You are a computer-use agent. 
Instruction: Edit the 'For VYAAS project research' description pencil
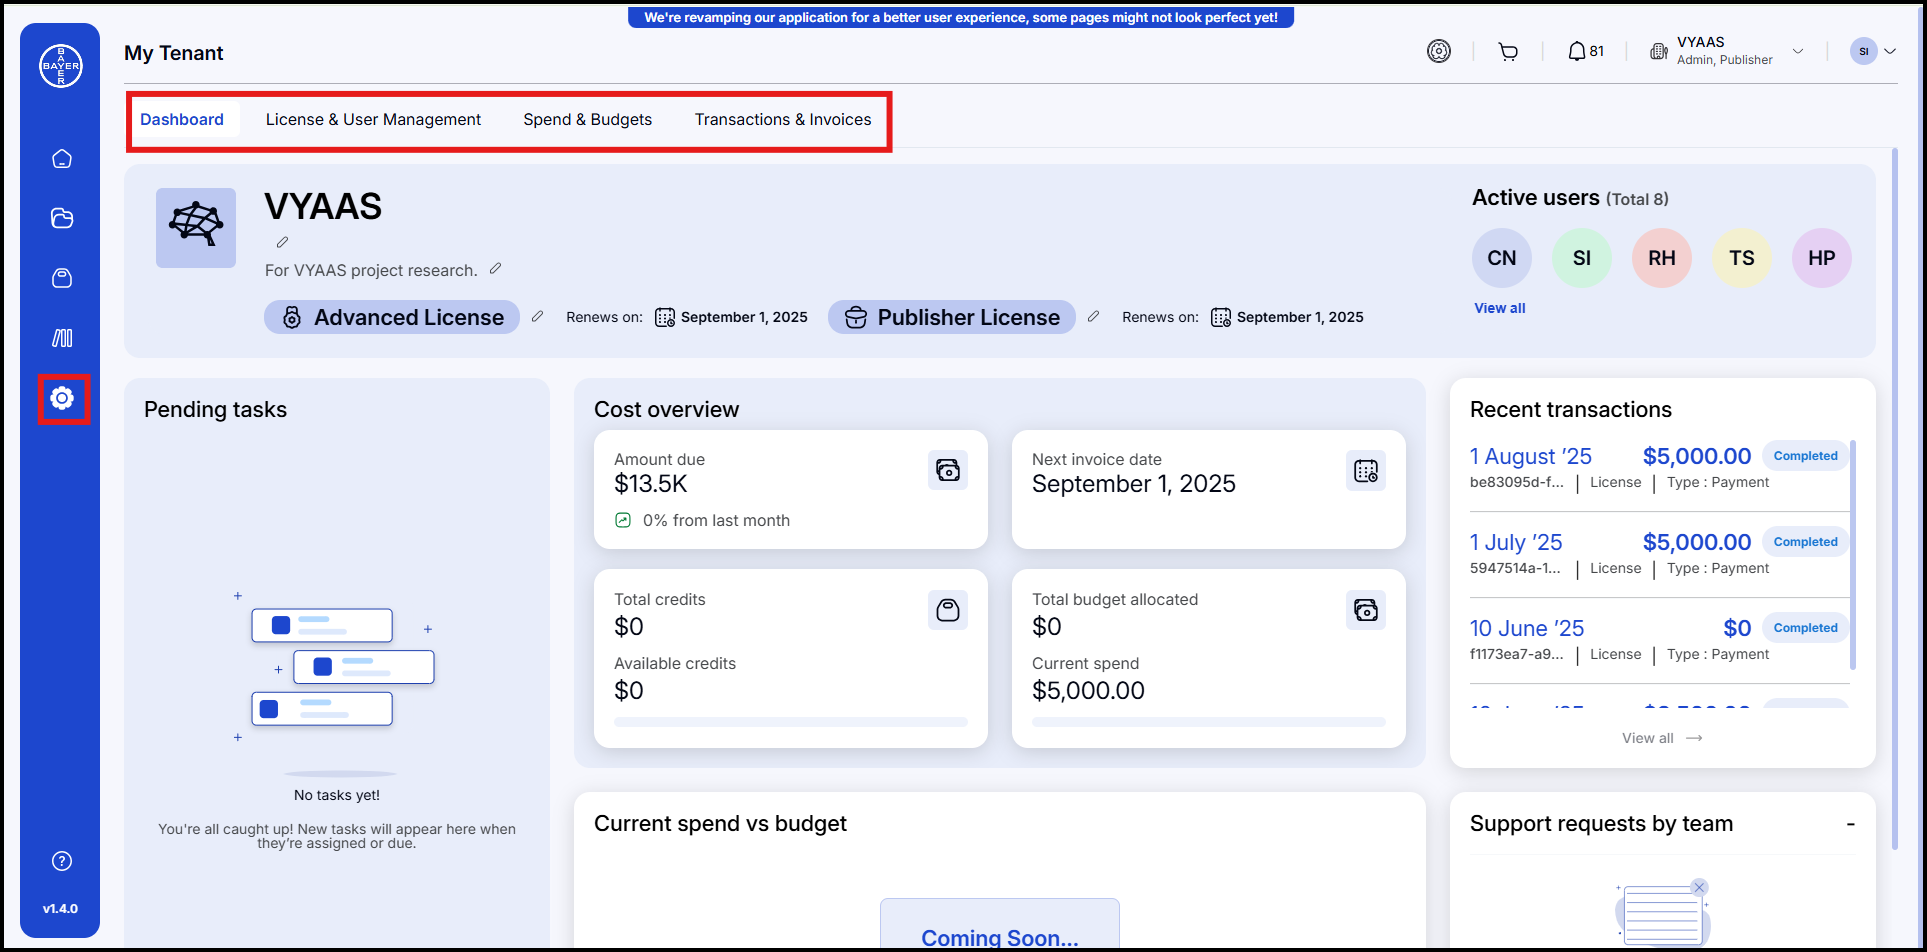(x=495, y=269)
